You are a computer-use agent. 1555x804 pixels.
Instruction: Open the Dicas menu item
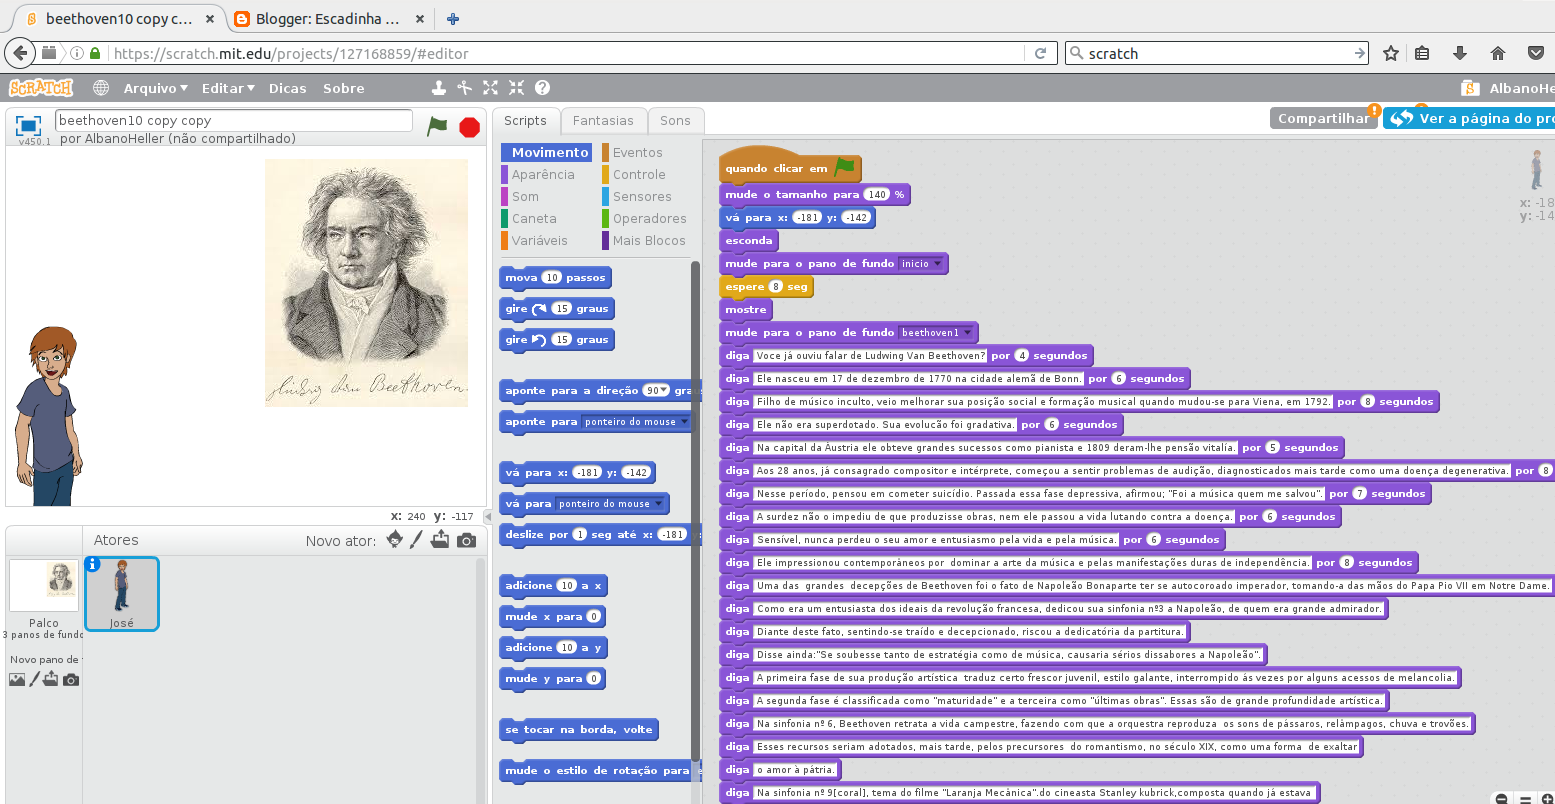288,88
